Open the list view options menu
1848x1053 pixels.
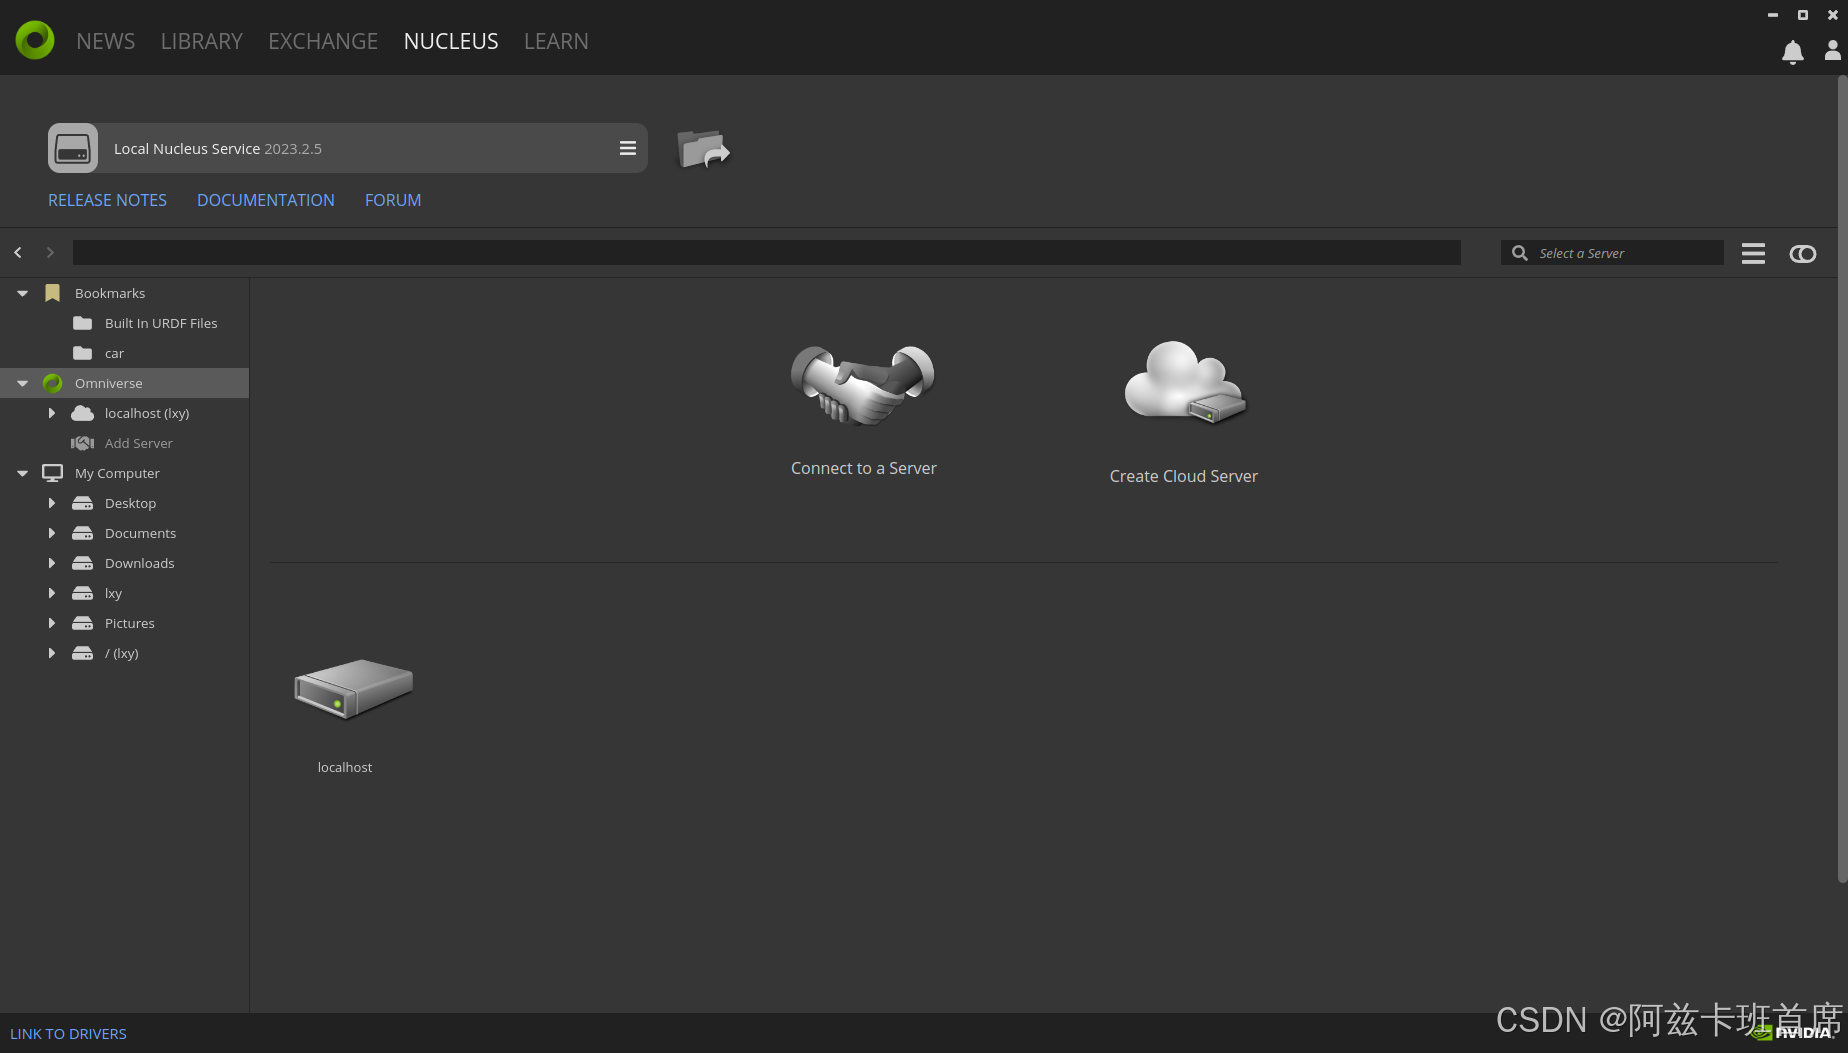coord(1752,253)
